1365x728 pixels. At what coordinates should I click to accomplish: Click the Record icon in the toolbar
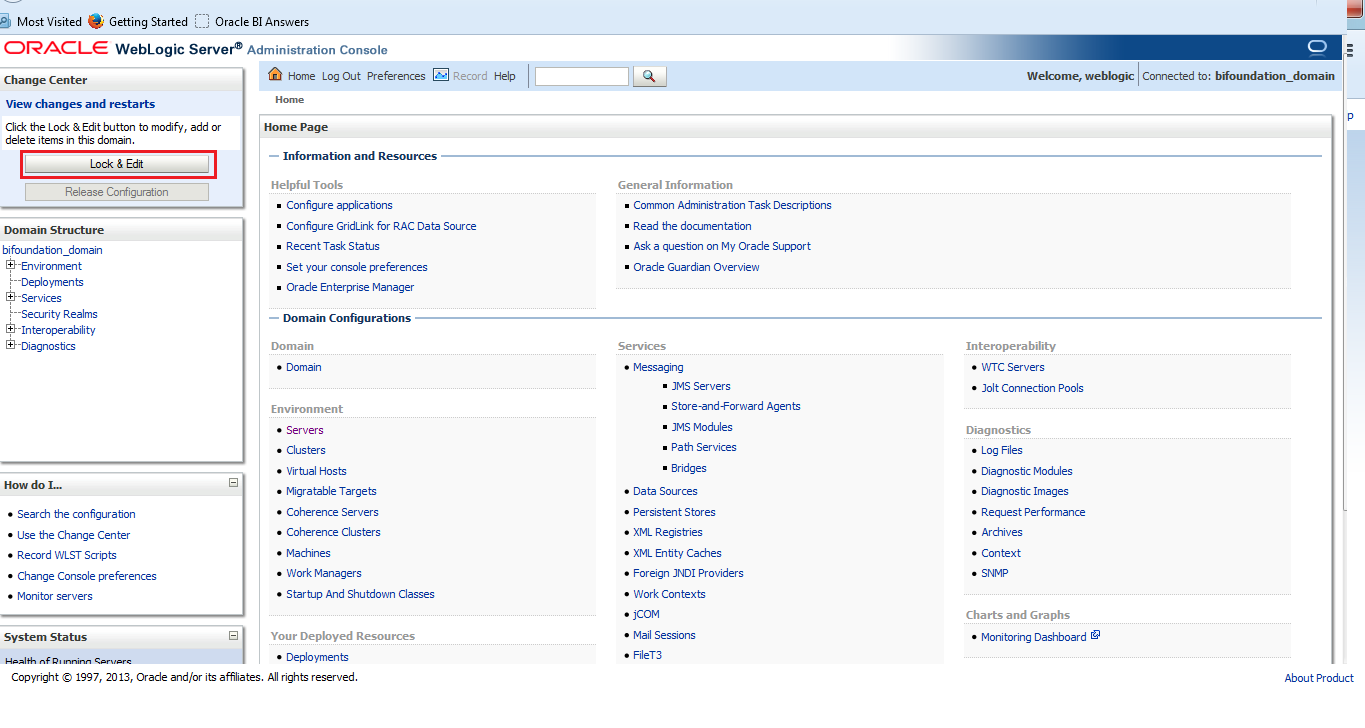point(441,75)
